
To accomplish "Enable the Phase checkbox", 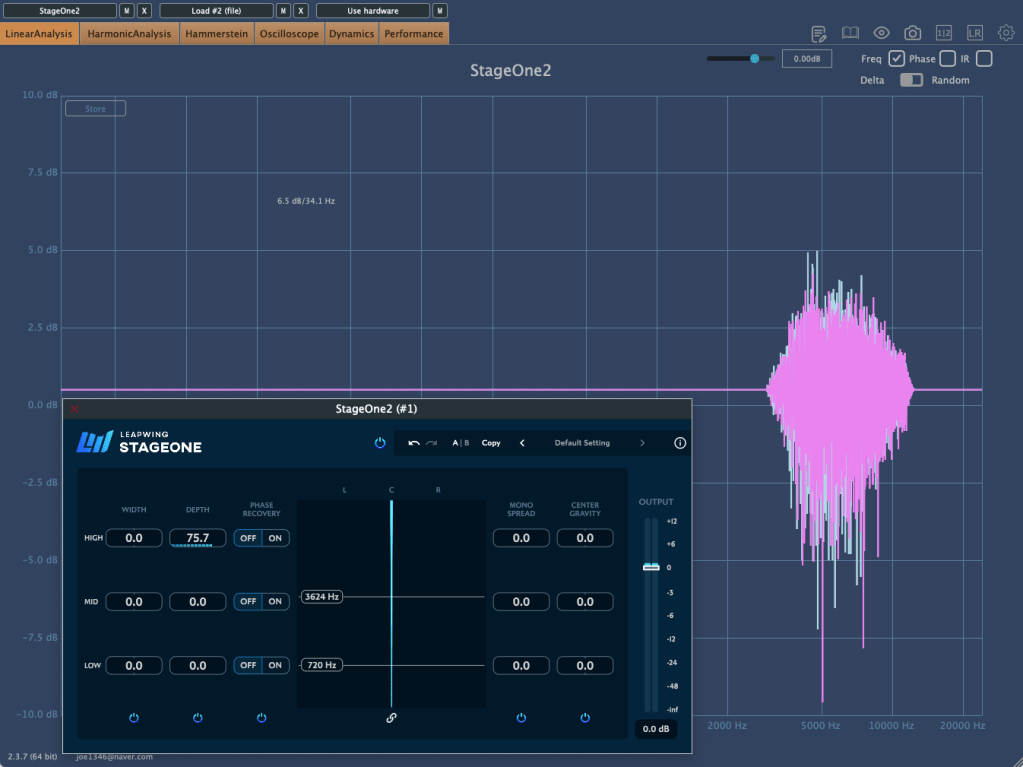I will (947, 59).
